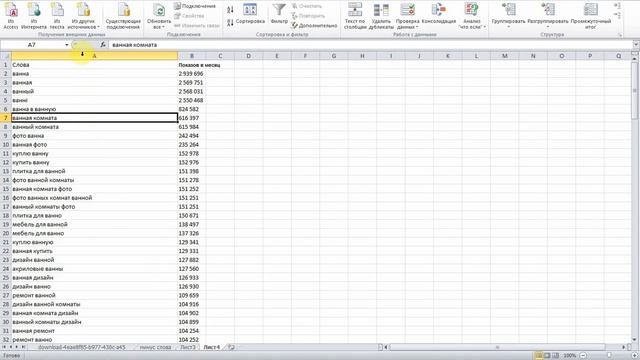Switch to Лист3 sheet tab
The image size is (640, 360).
click(x=188, y=347)
